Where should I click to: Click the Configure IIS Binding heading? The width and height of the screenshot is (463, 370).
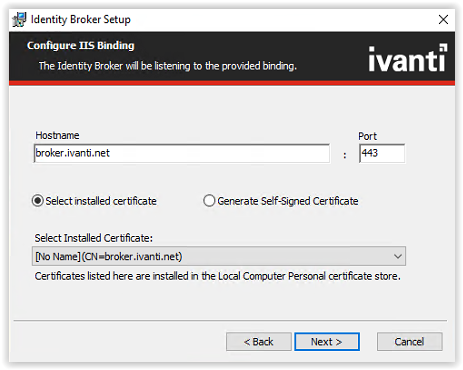click(81, 46)
